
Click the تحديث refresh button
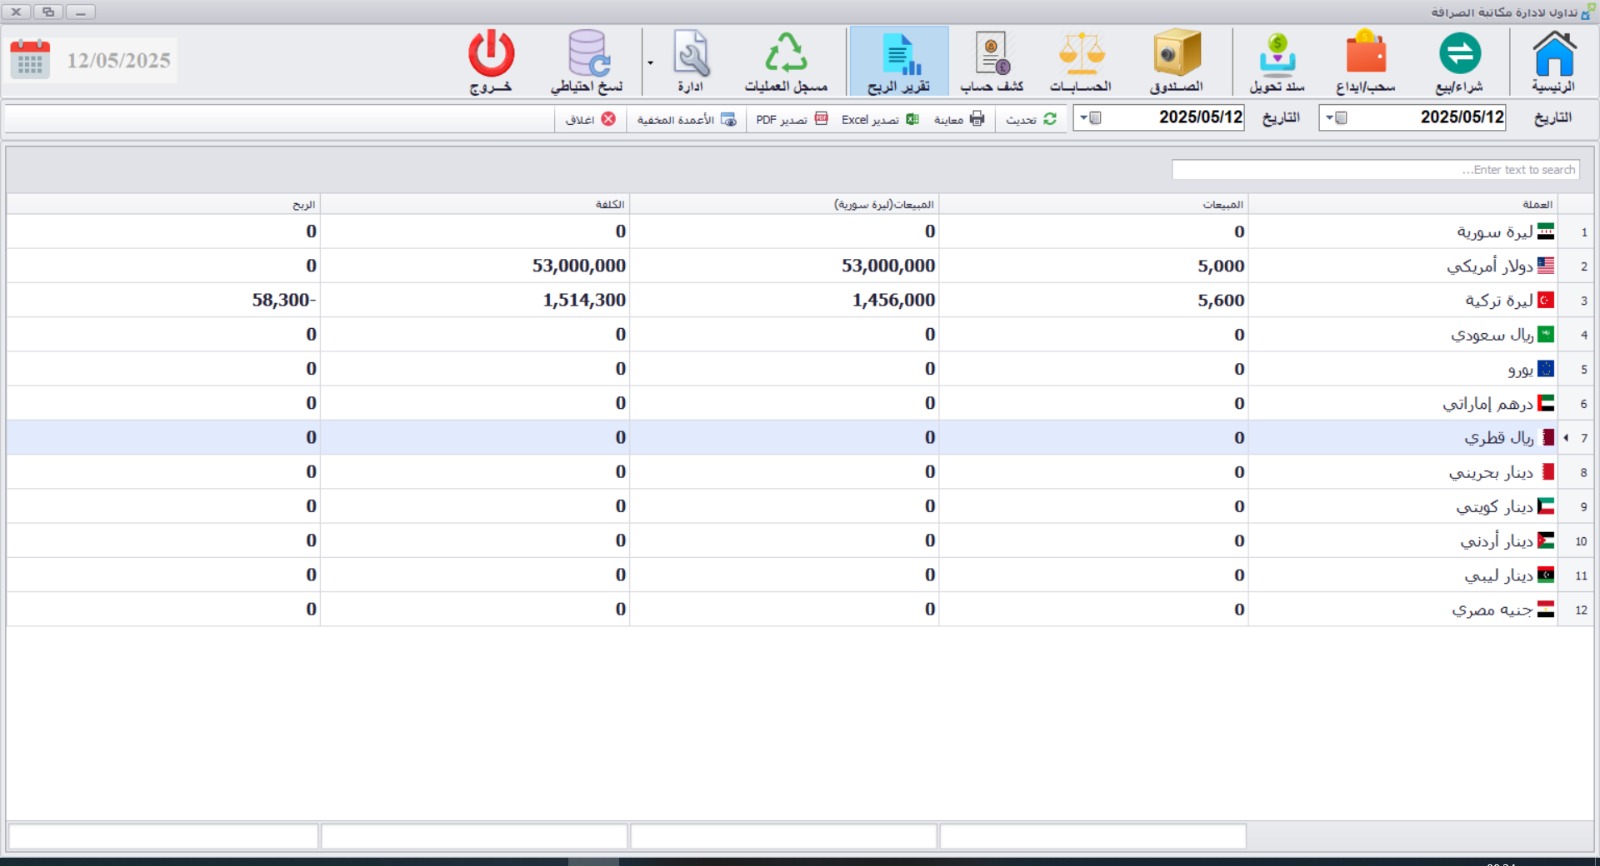pos(1031,119)
